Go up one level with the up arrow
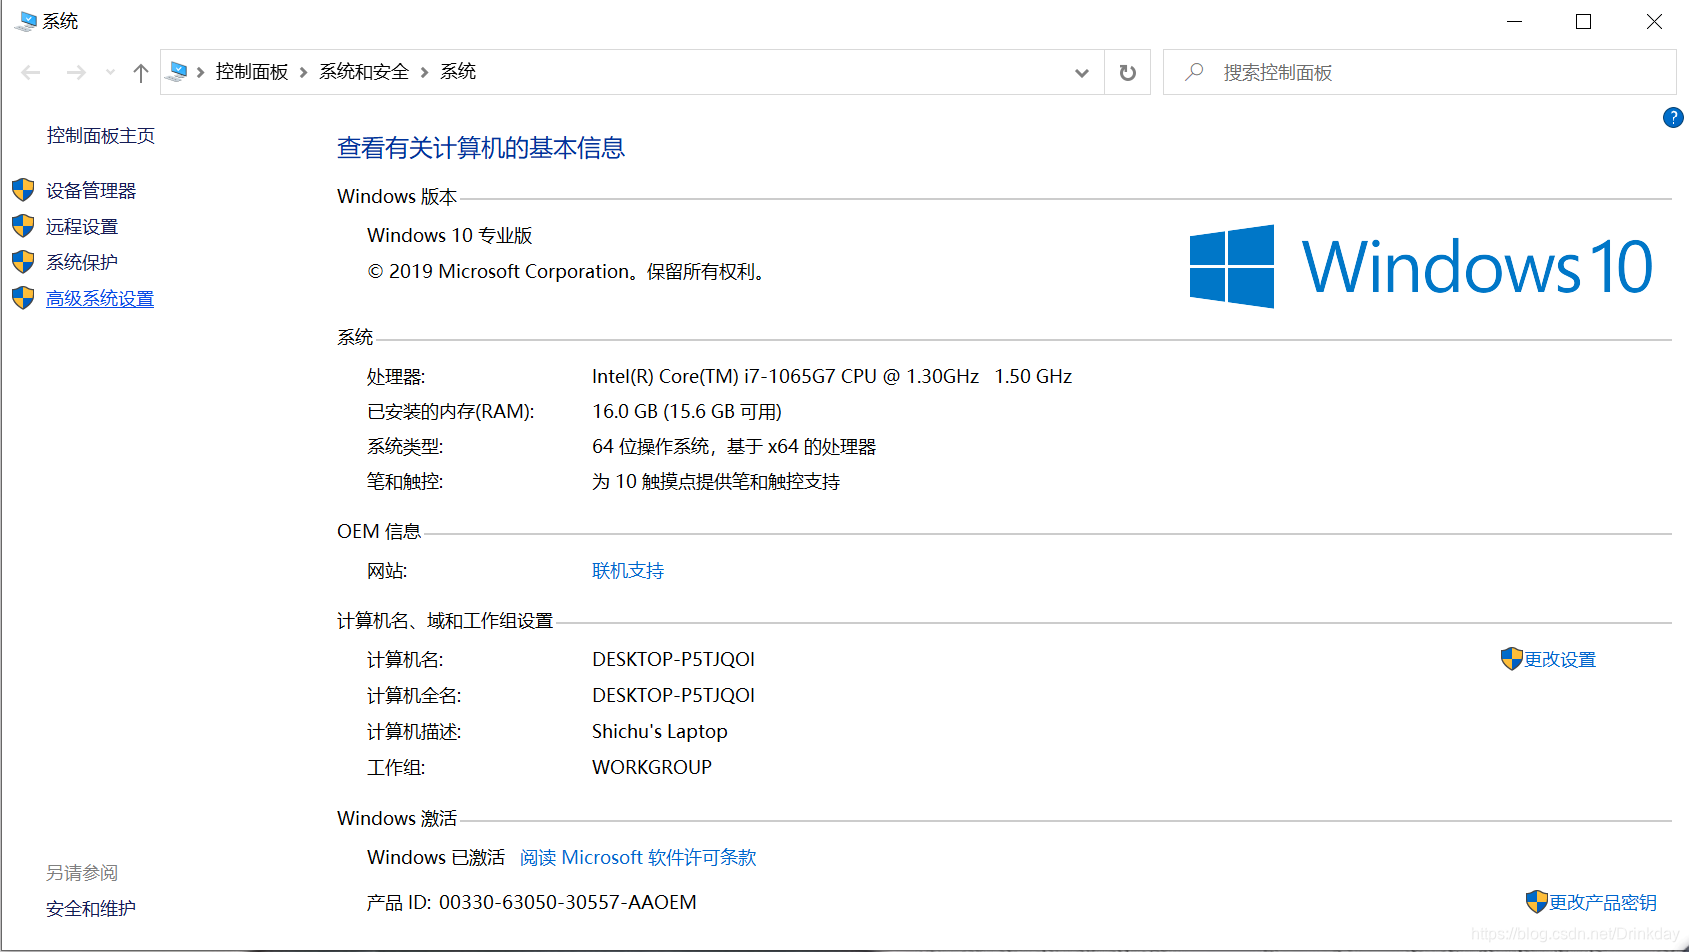The height and width of the screenshot is (952, 1689). point(141,72)
